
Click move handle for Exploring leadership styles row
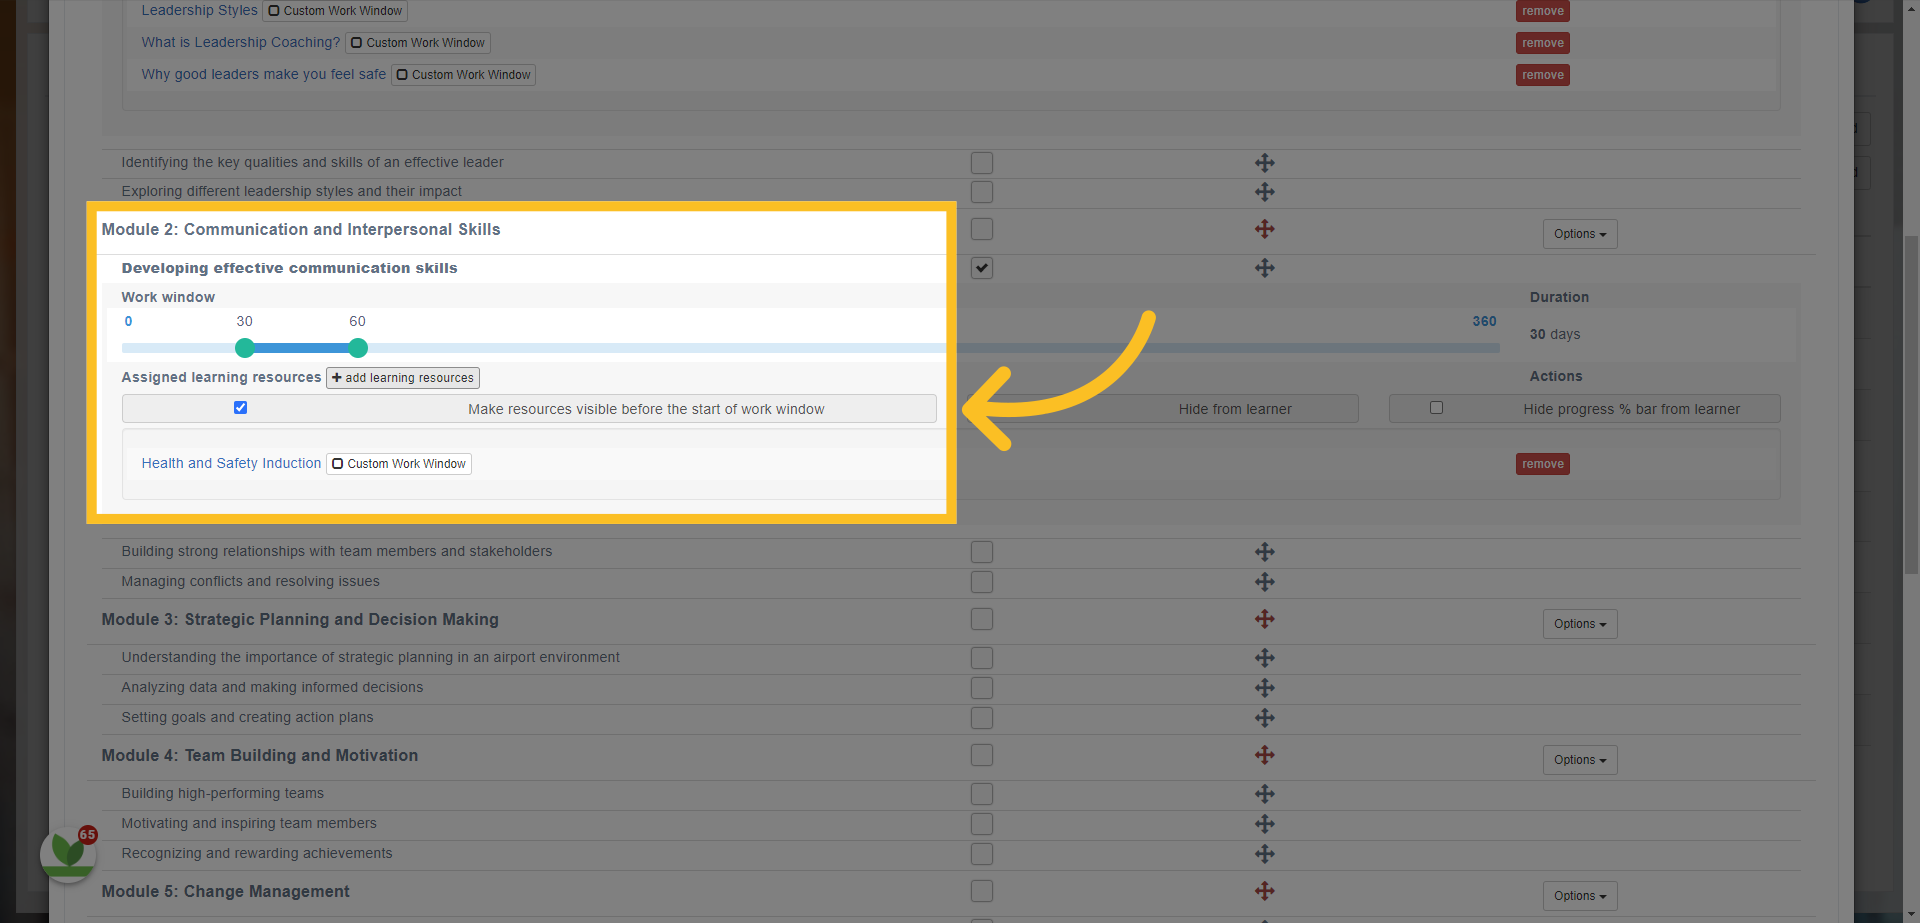(1264, 192)
